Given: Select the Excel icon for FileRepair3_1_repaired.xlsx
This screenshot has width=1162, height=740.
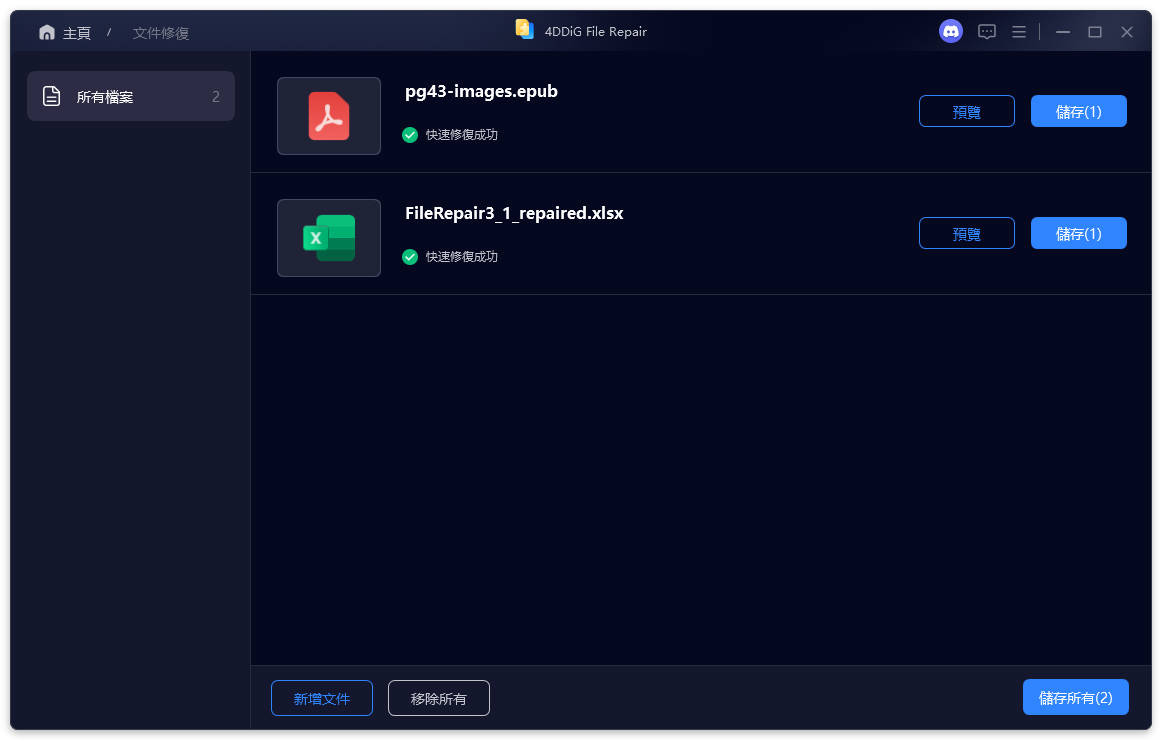Looking at the screenshot, I should tap(329, 238).
